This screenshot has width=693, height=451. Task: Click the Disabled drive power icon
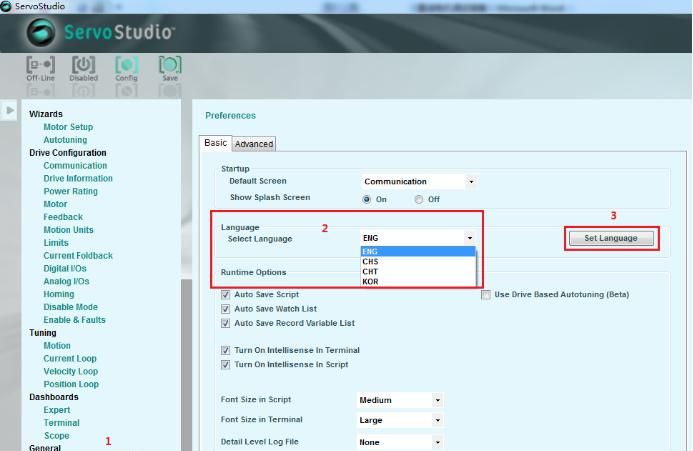coord(84,68)
